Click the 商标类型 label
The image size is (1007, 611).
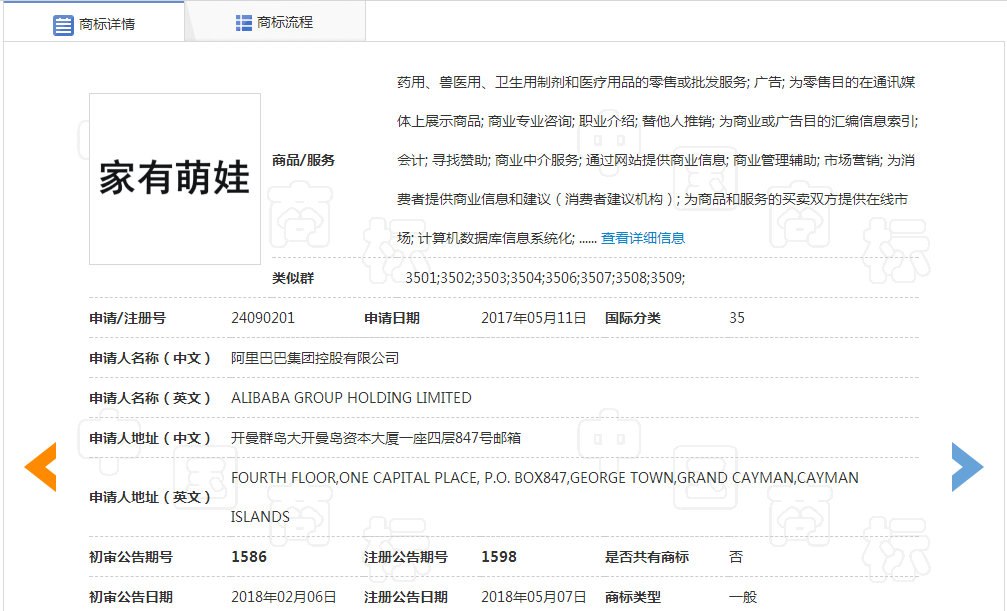tap(633, 597)
